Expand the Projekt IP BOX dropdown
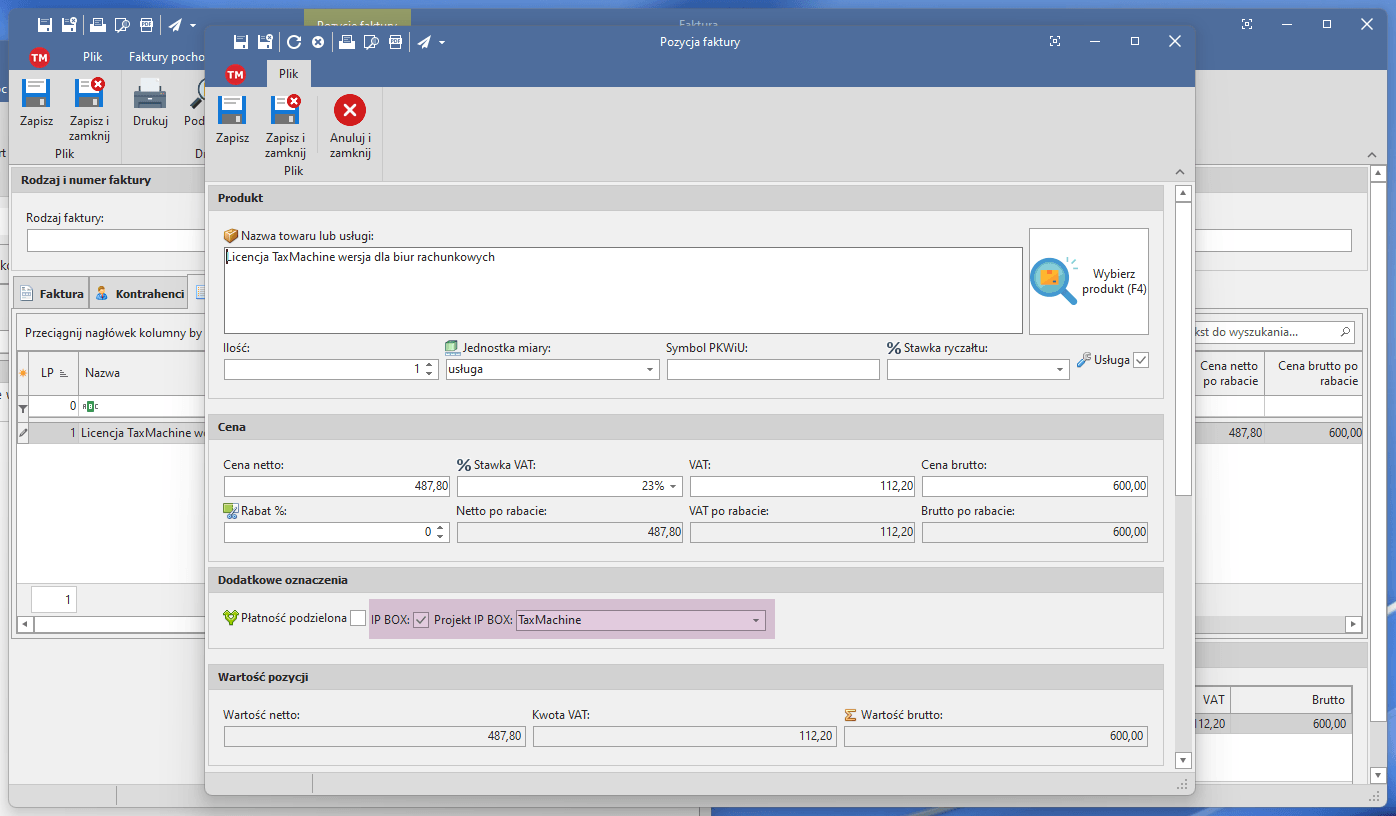The width and height of the screenshot is (1396, 816). 755,620
